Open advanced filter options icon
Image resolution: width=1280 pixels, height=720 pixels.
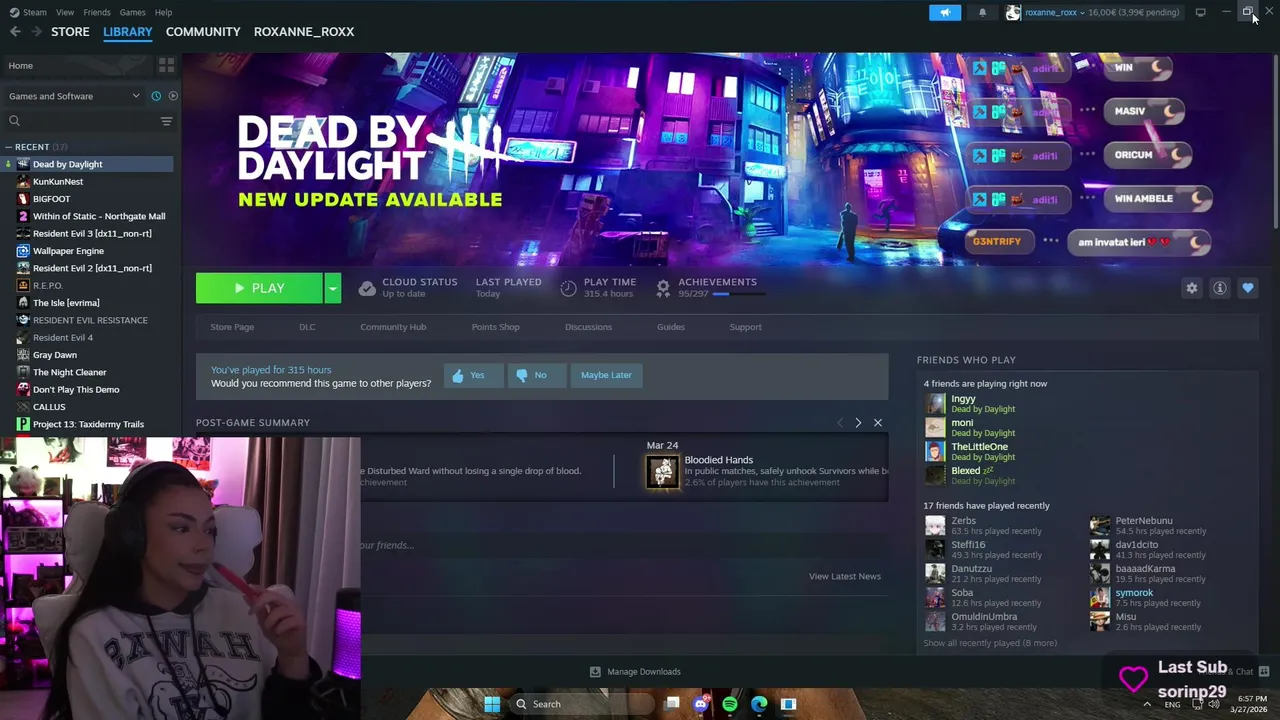pos(166,121)
